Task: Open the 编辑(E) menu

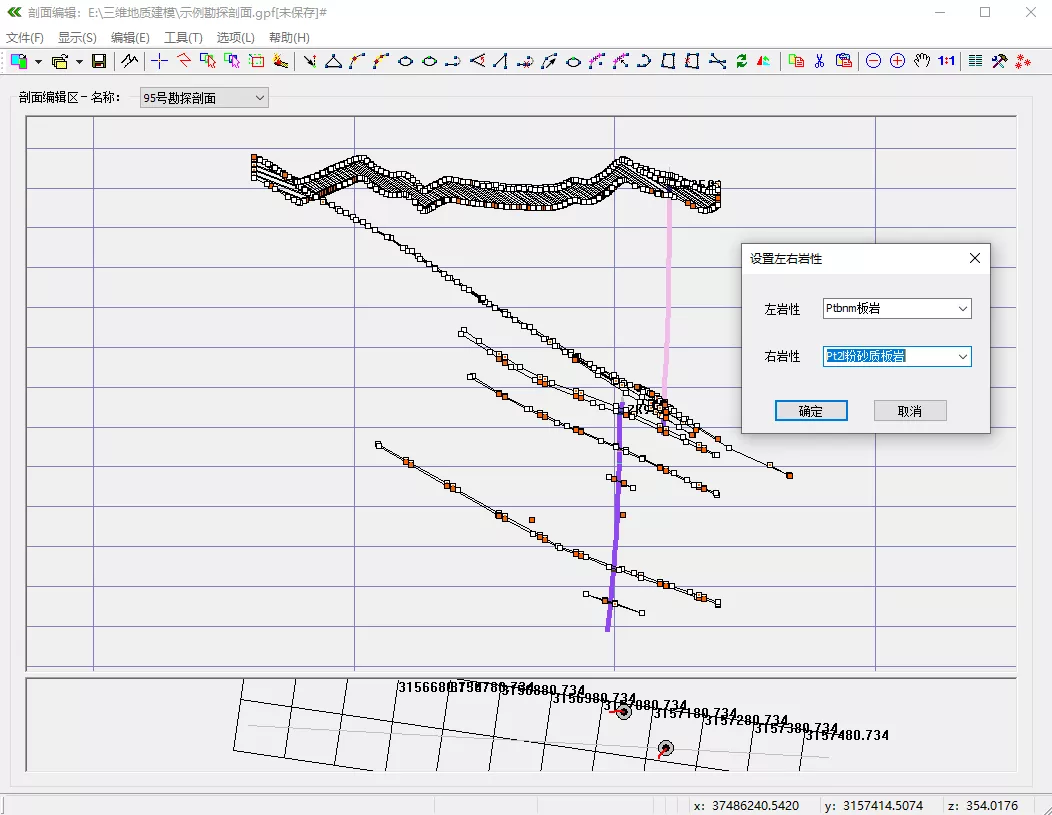Action: coord(130,38)
